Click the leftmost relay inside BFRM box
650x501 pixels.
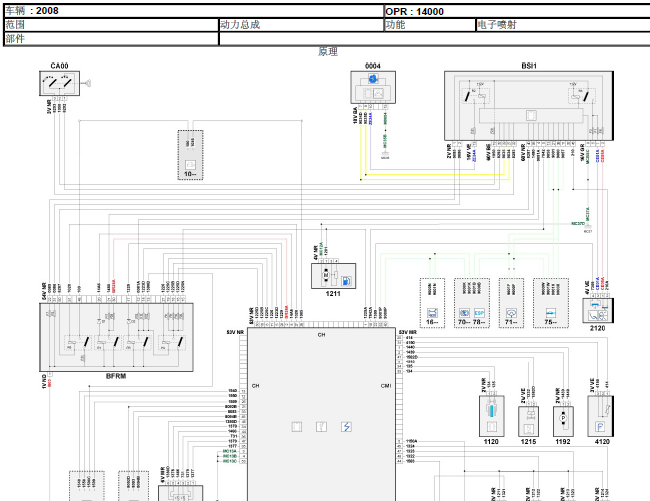[x=78, y=343]
